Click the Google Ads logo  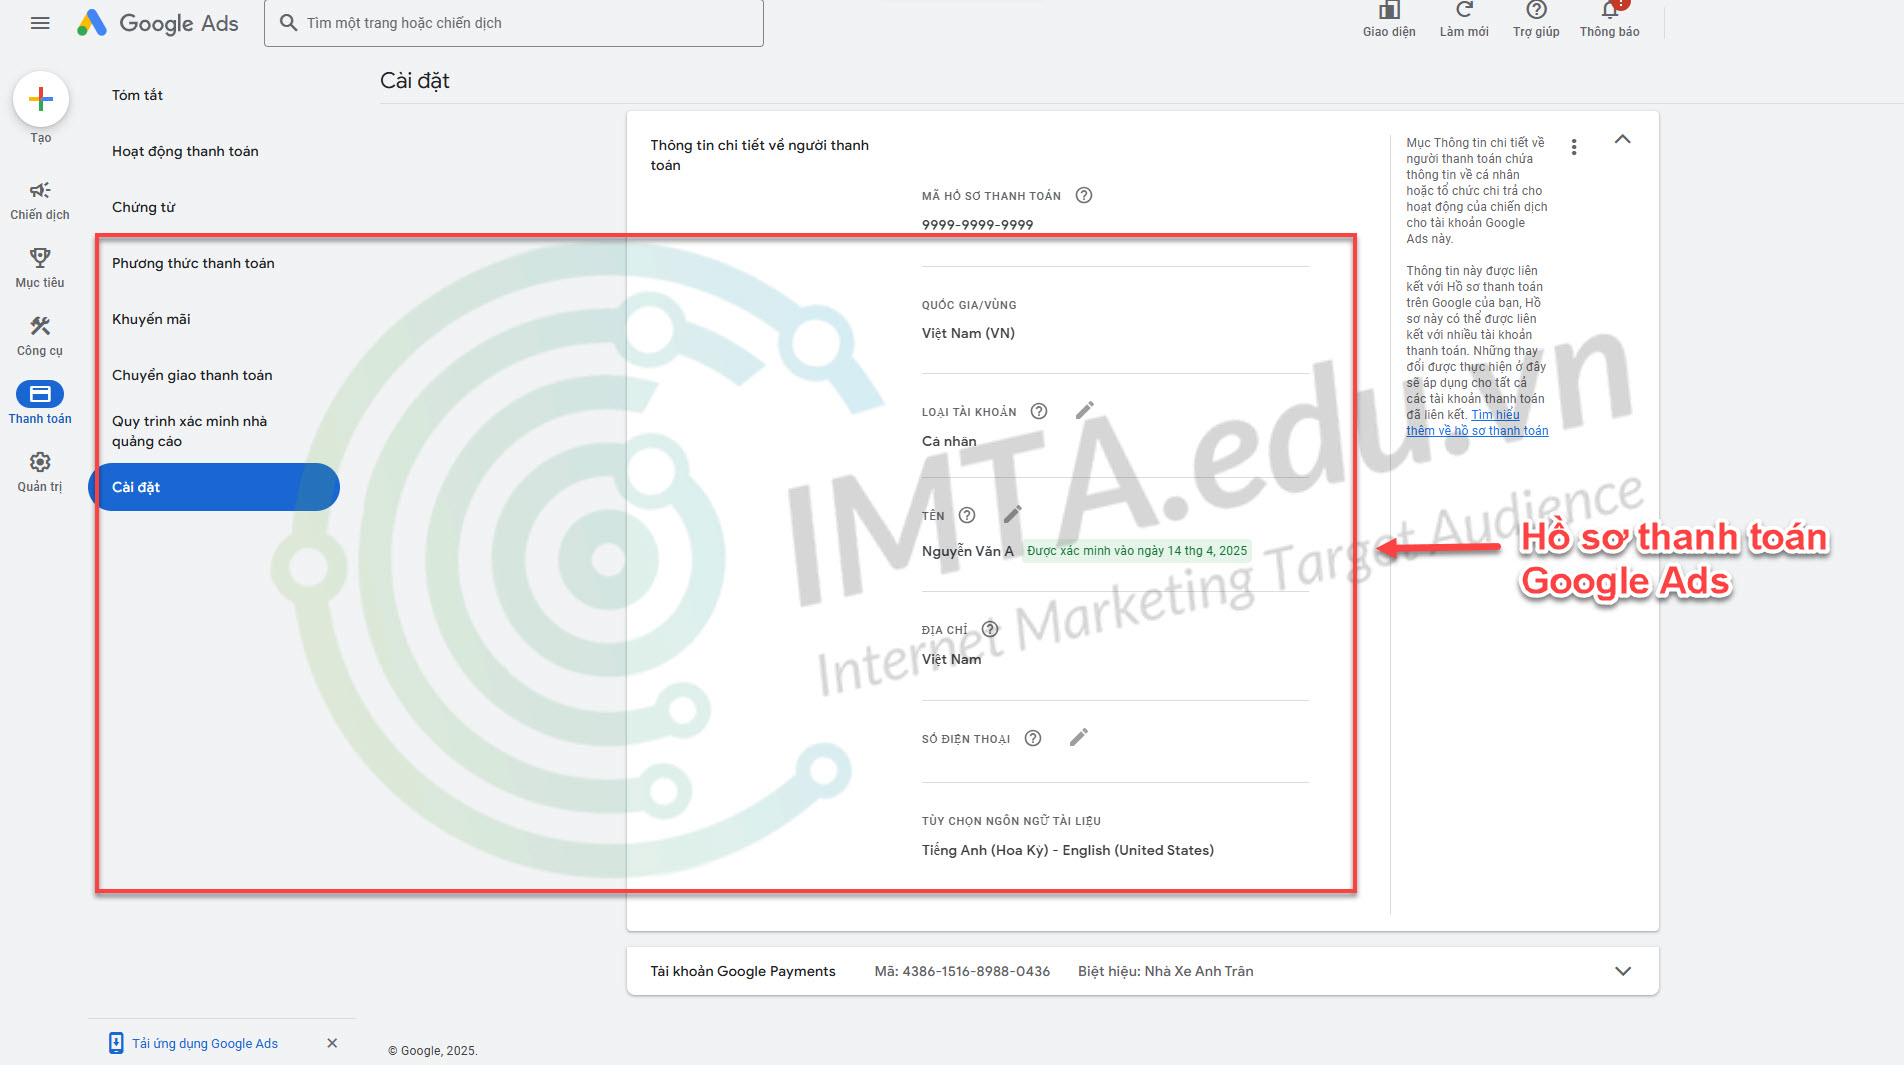pyautogui.click(x=158, y=23)
